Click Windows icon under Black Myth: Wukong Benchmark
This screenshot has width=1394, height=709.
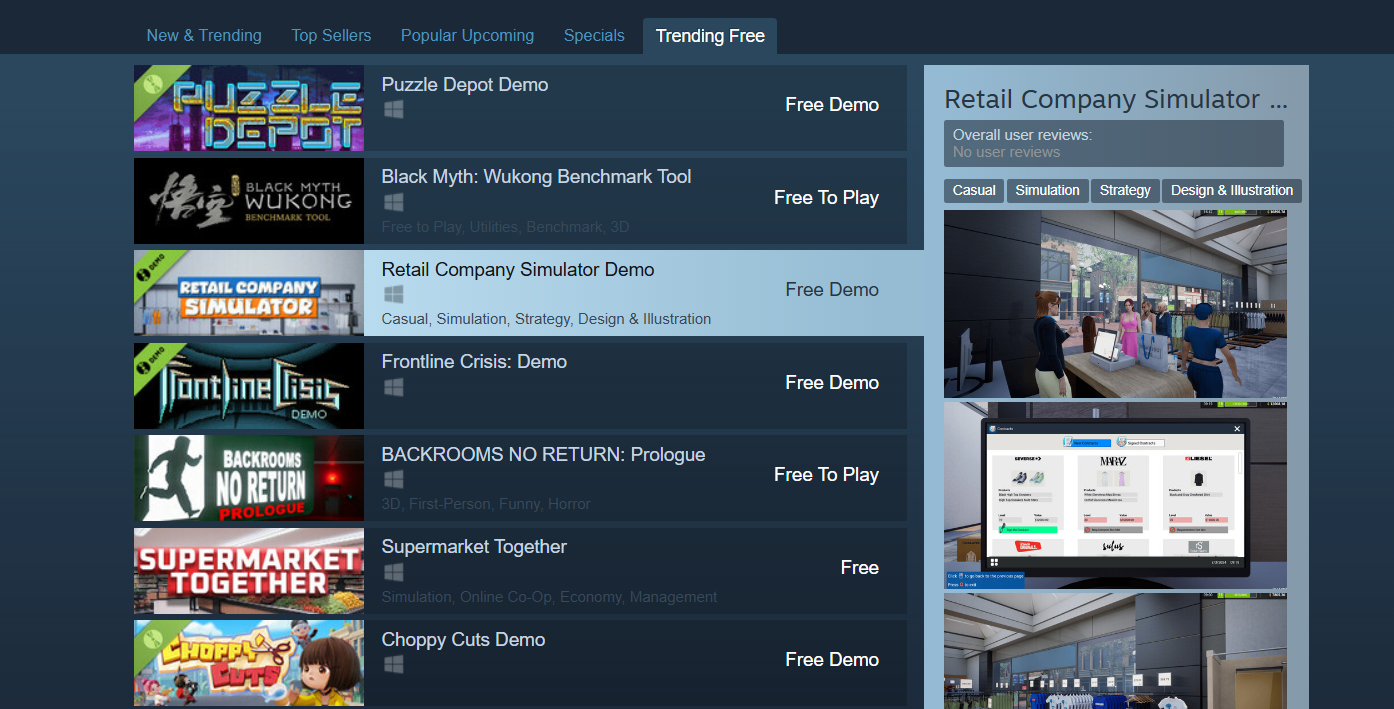click(x=394, y=202)
